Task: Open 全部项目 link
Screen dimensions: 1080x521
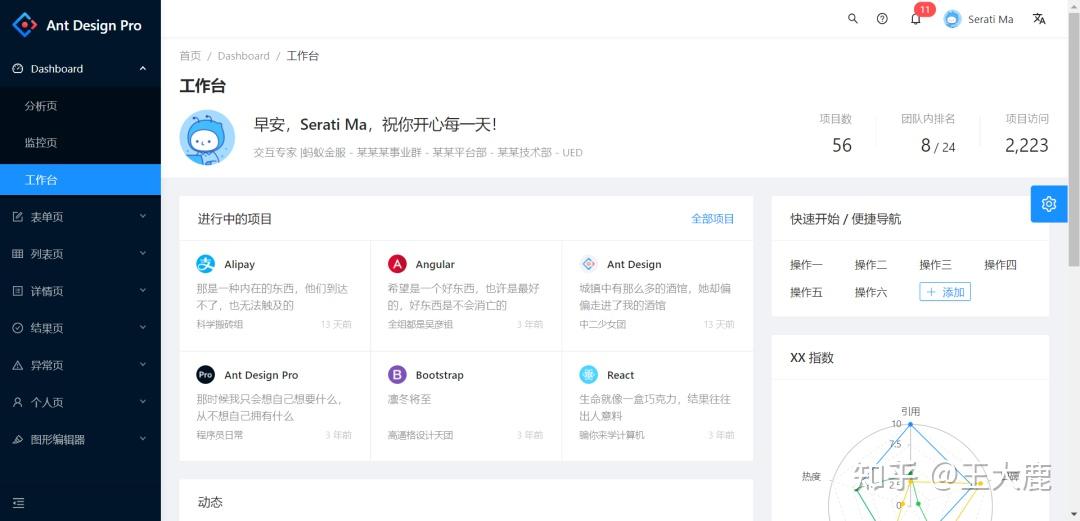Action: (x=712, y=219)
